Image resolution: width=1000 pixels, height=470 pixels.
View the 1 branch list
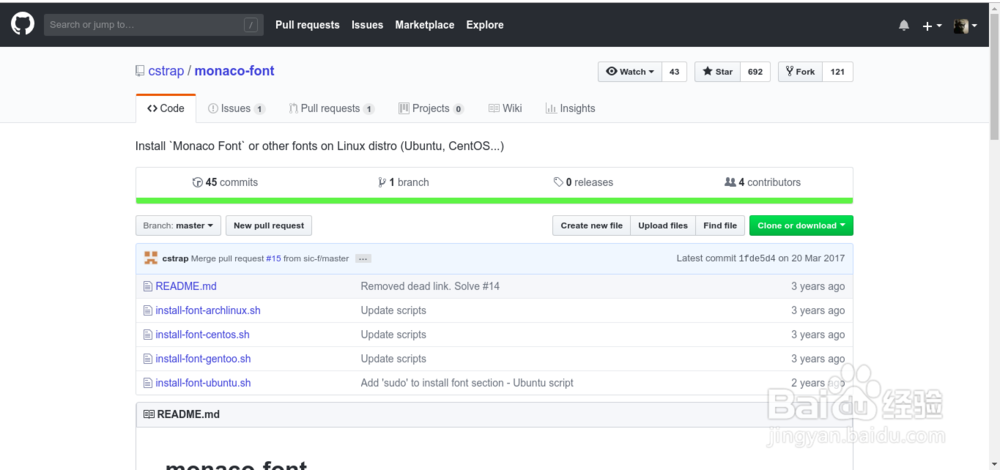pyautogui.click(x=404, y=182)
